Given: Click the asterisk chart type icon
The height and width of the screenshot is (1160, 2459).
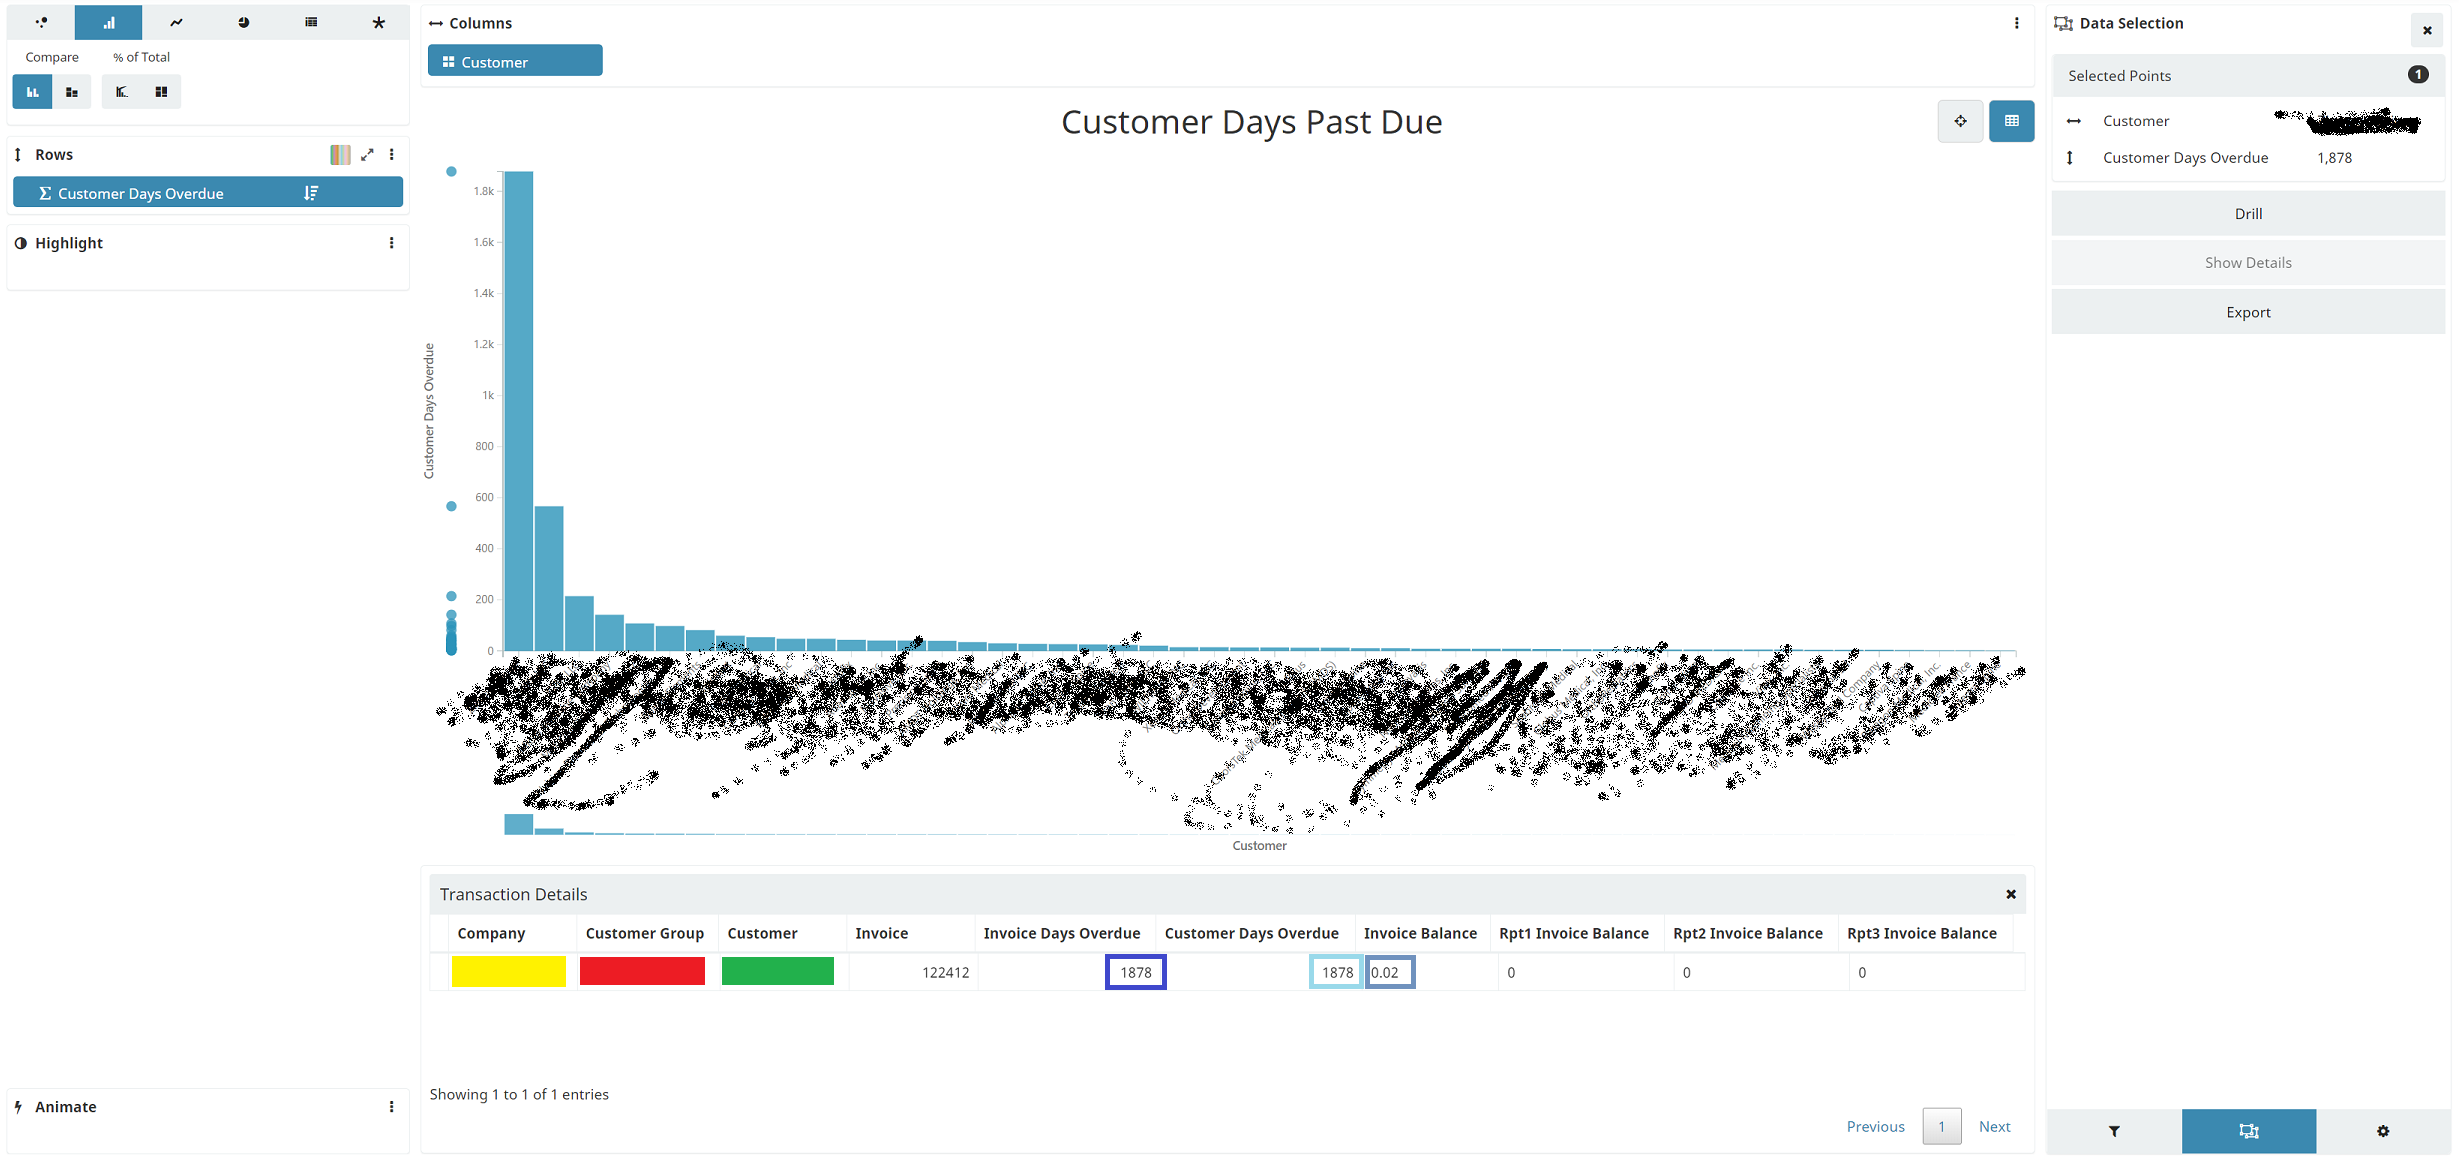Looking at the screenshot, I should 378,22.
